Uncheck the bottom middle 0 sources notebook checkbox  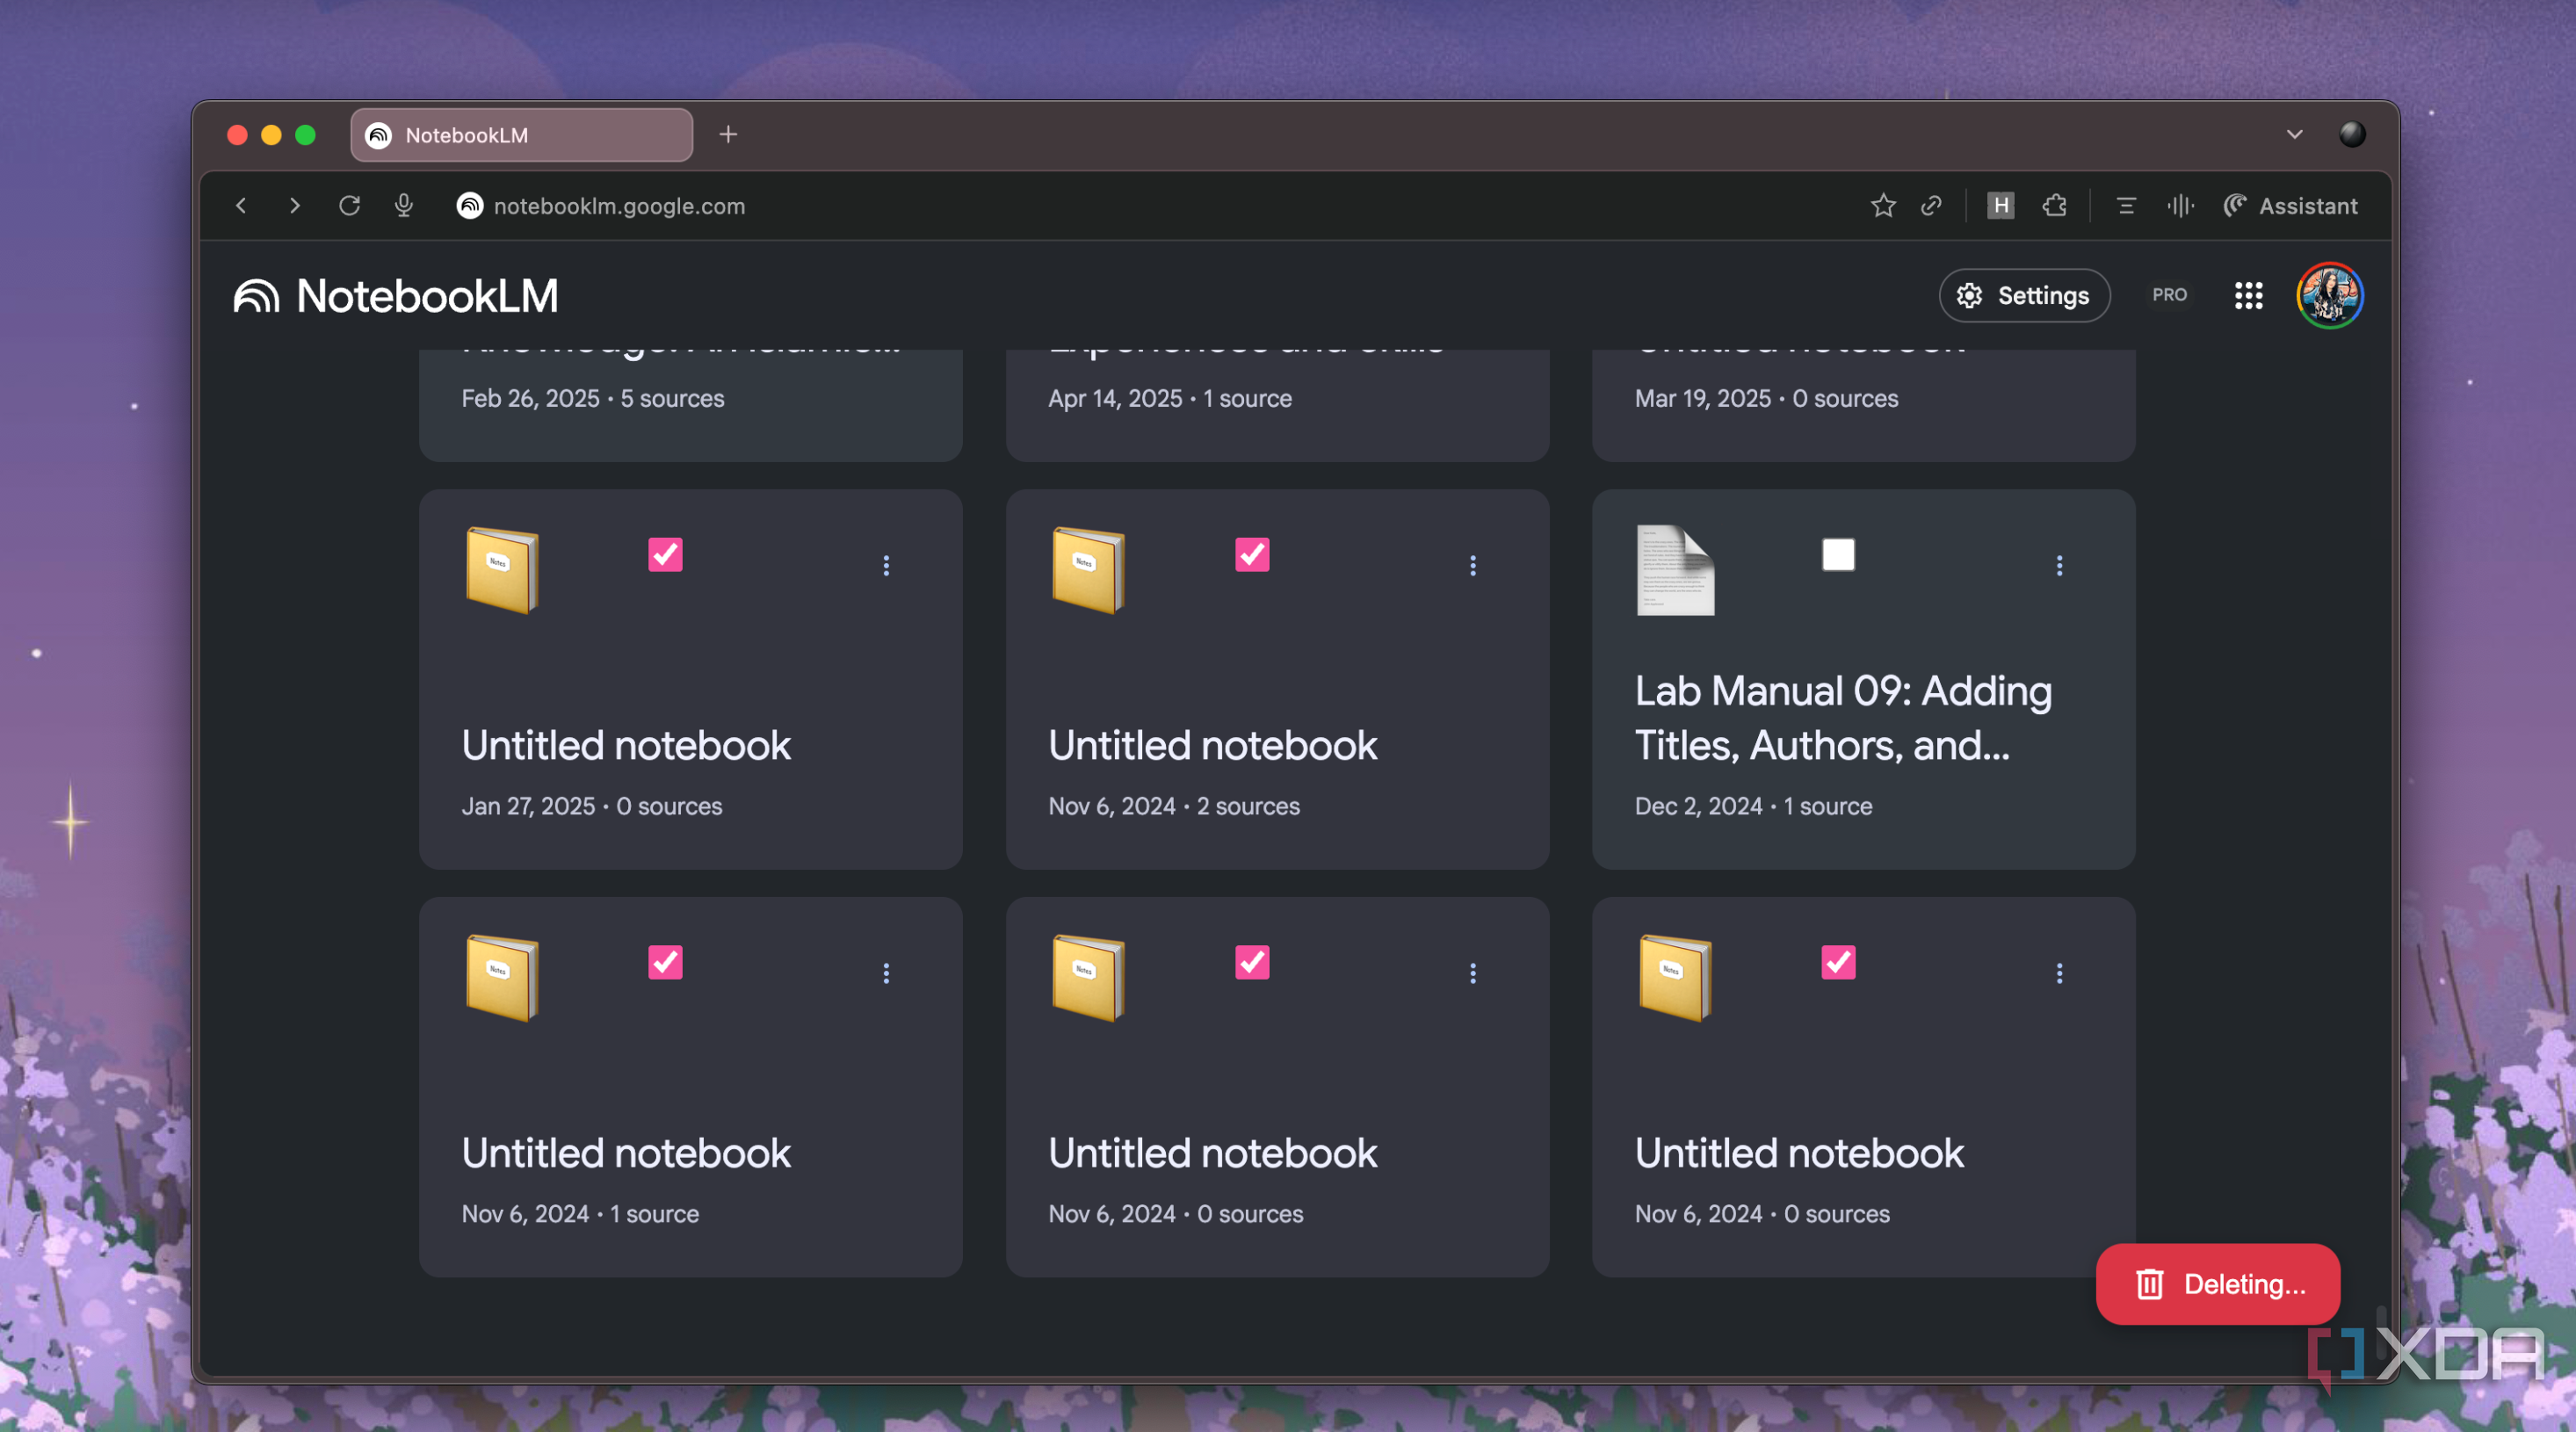[1251, 962]
